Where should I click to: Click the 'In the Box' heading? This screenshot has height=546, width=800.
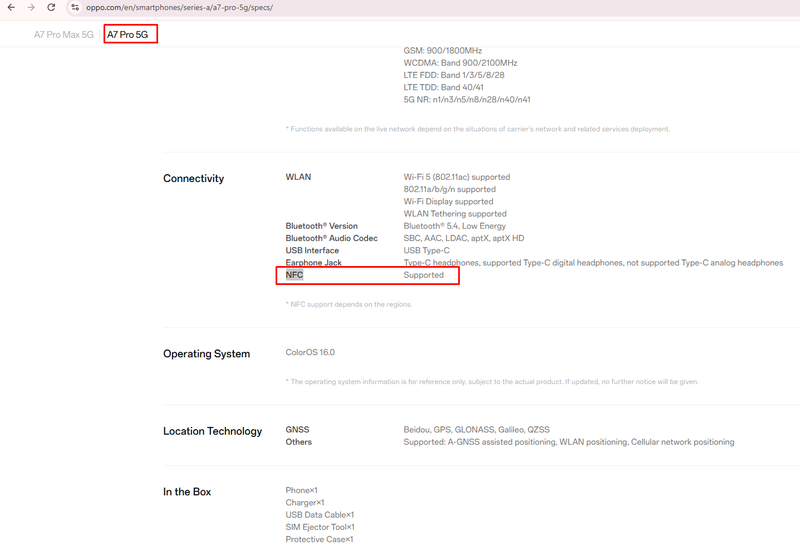[x=187, y=492]
